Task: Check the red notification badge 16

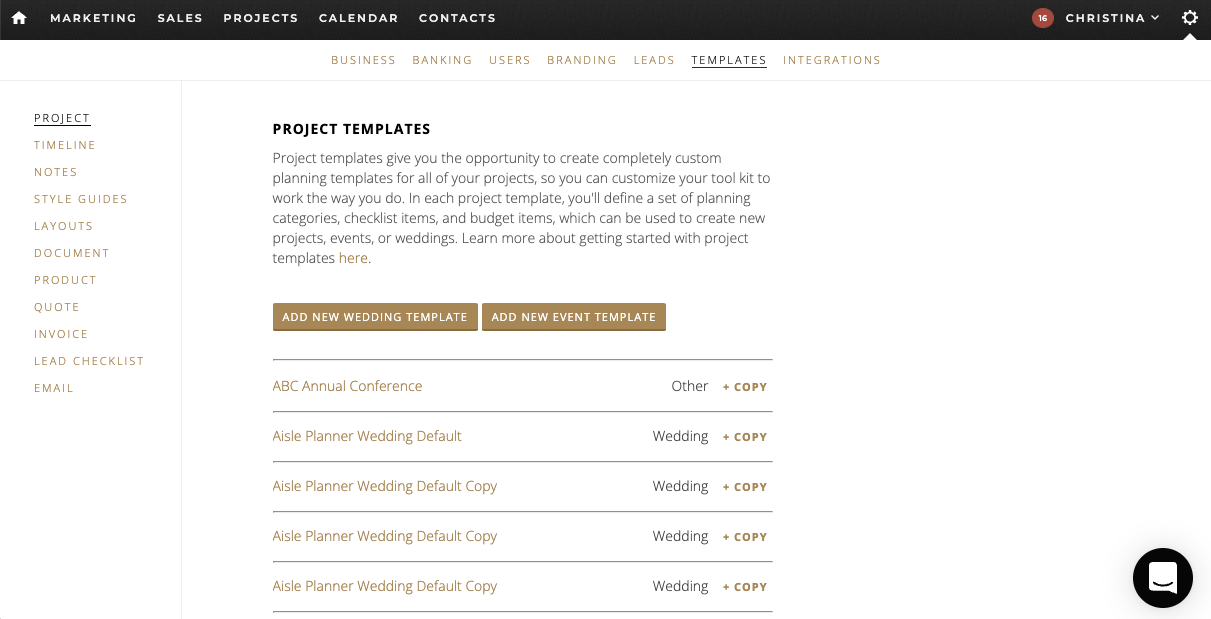Action: (1043, 18)
